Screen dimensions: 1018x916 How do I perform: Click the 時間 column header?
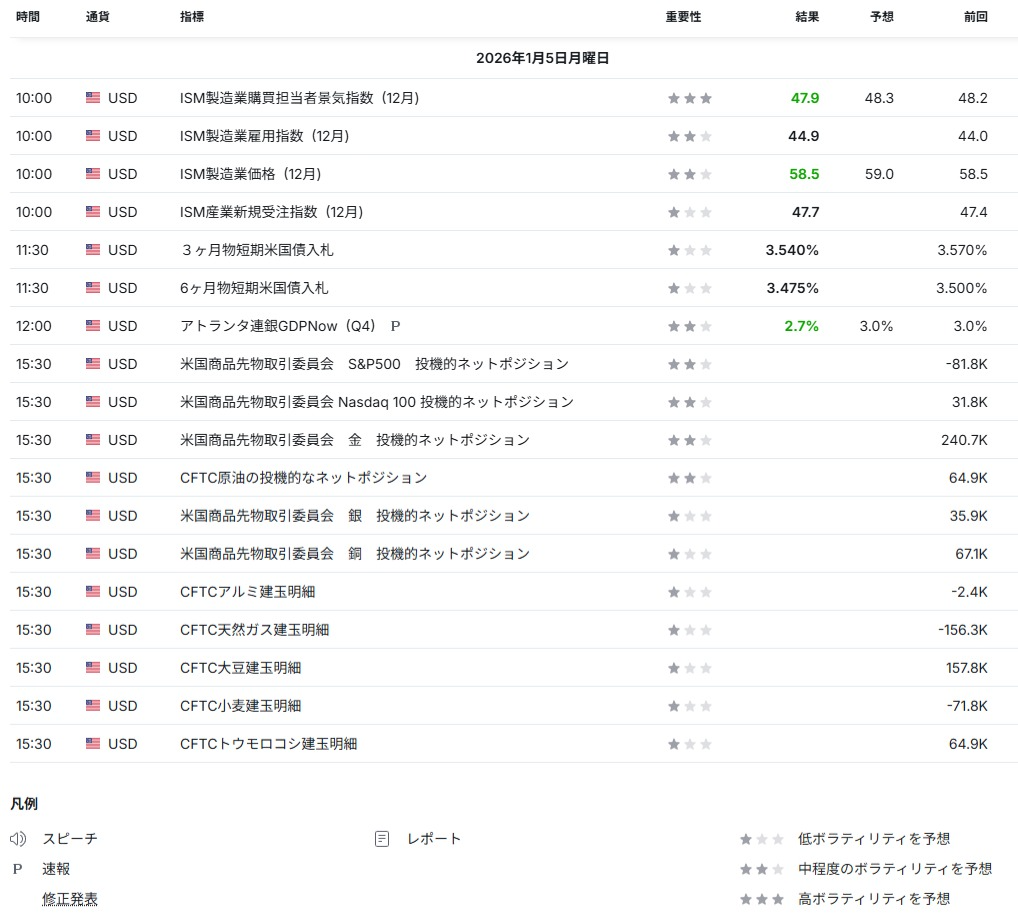[28, 17]
